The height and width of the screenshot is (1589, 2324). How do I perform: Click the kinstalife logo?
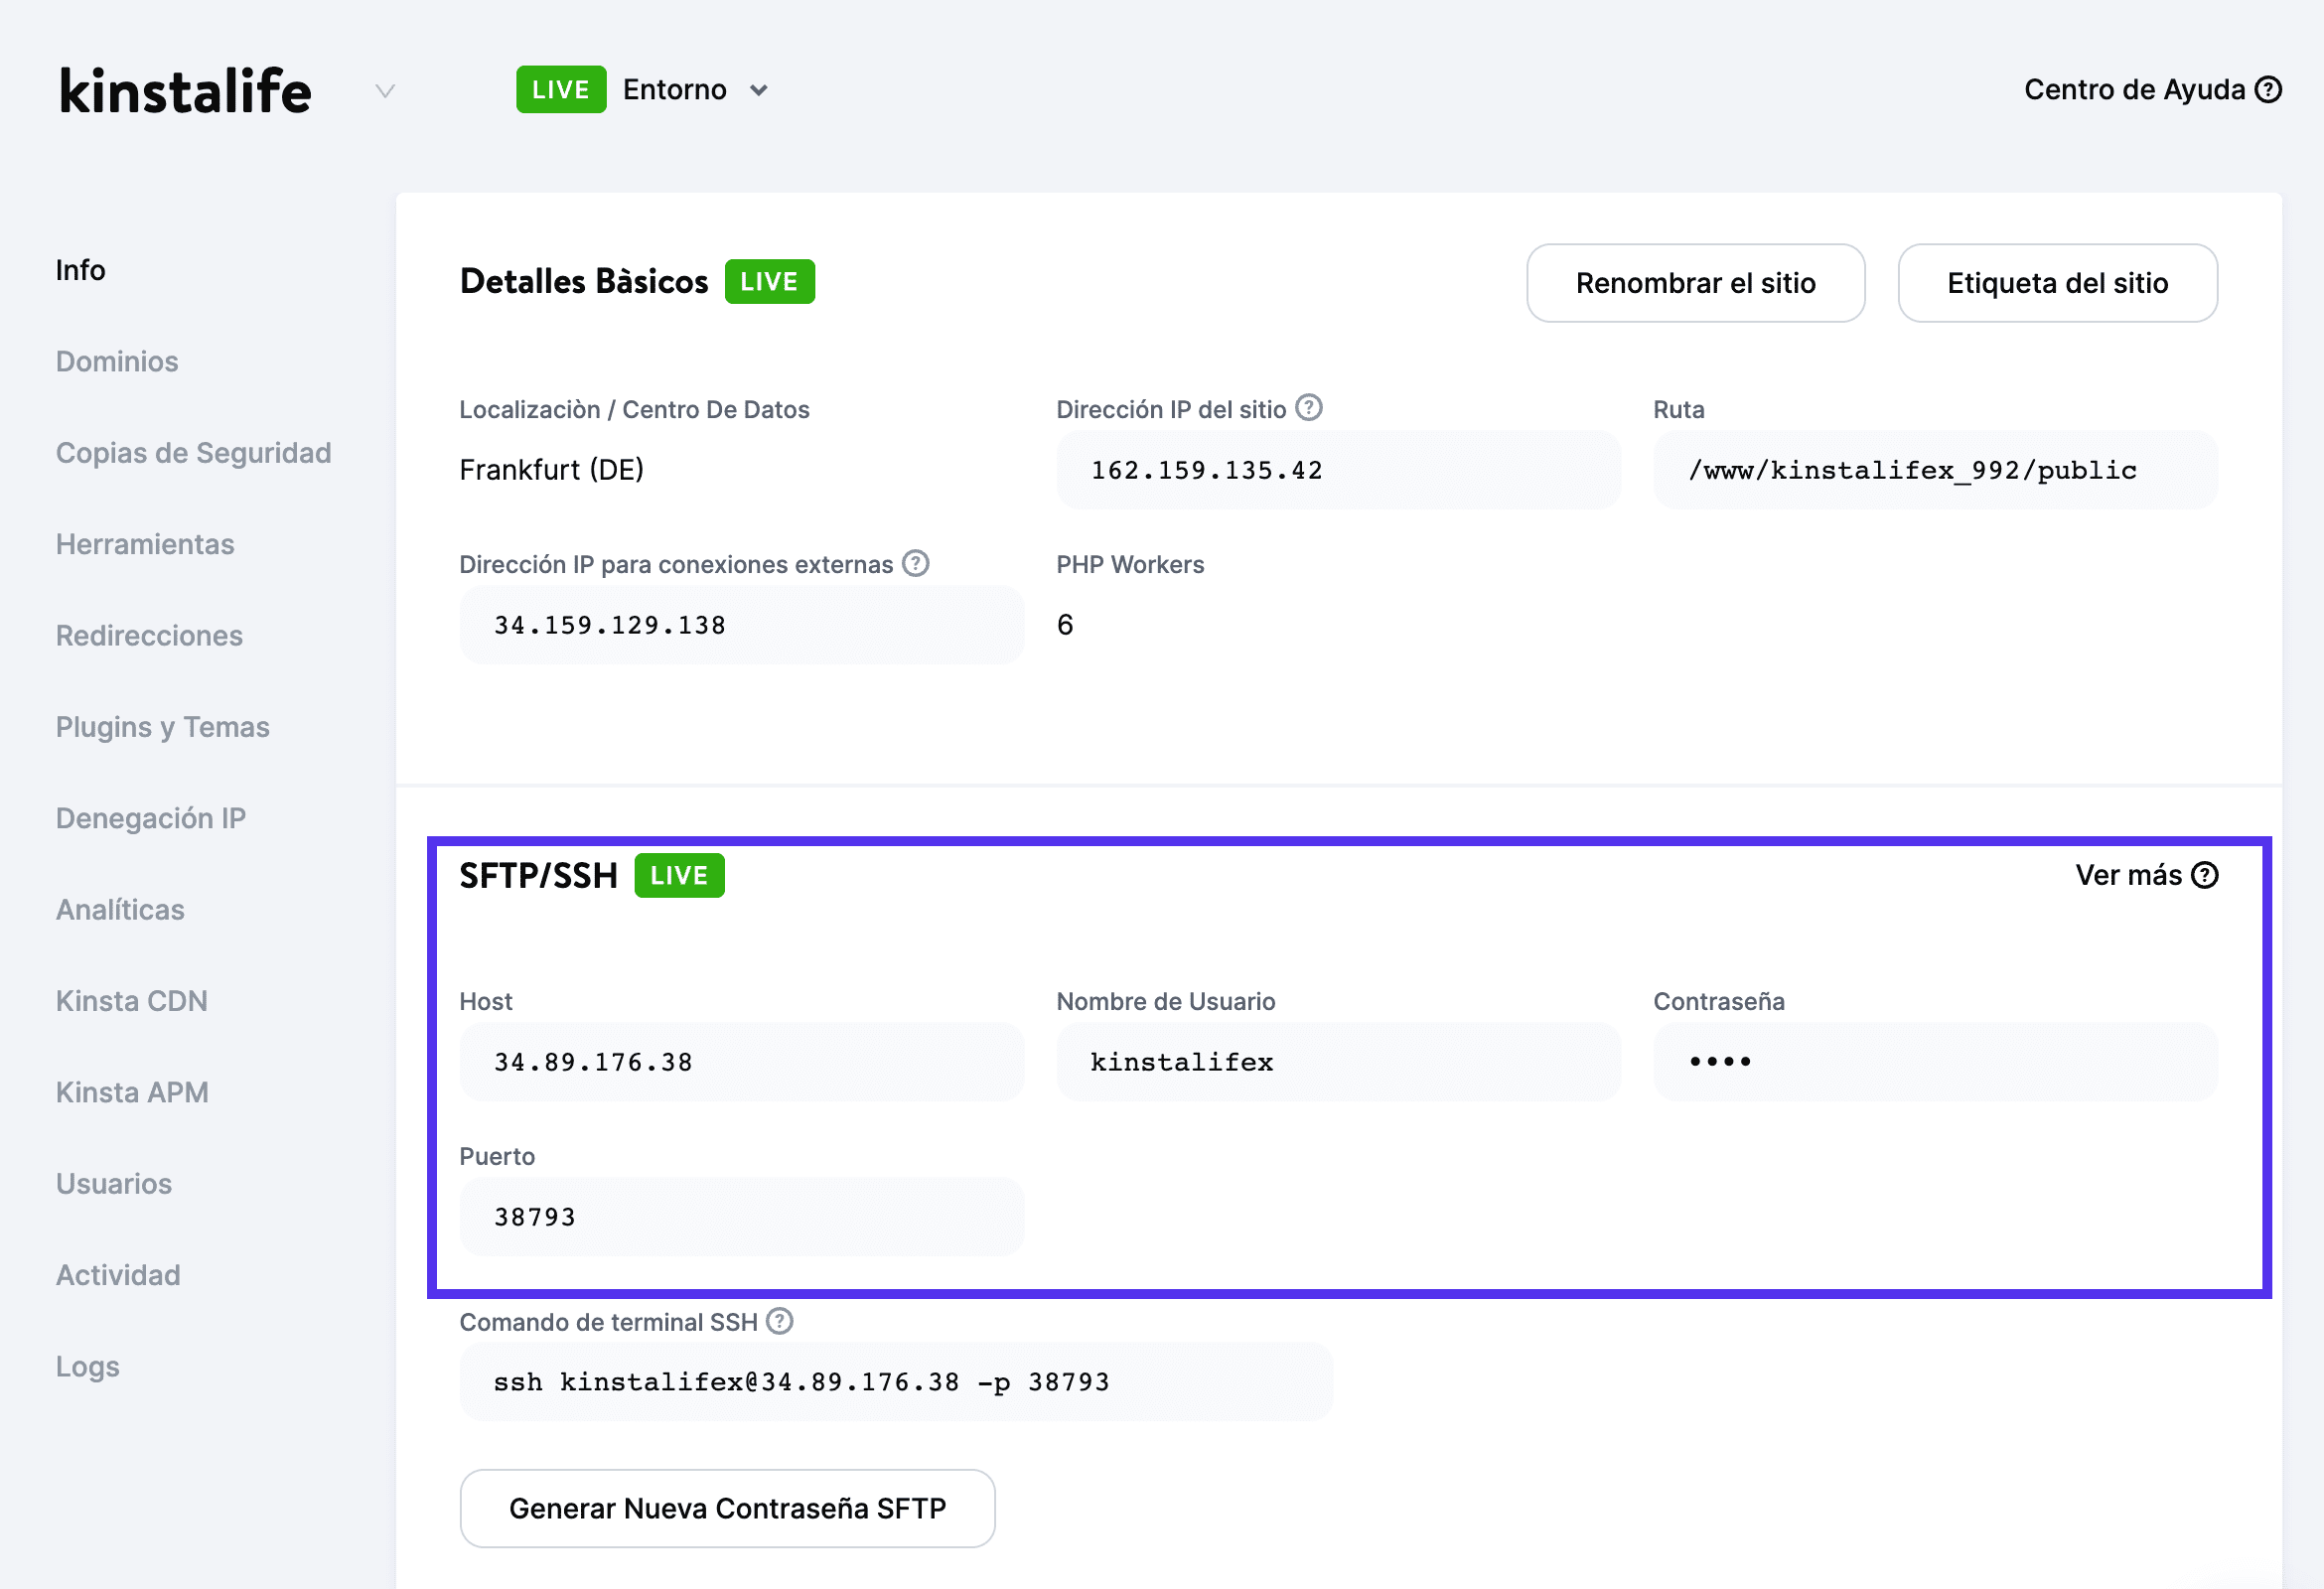pos(185,89)
